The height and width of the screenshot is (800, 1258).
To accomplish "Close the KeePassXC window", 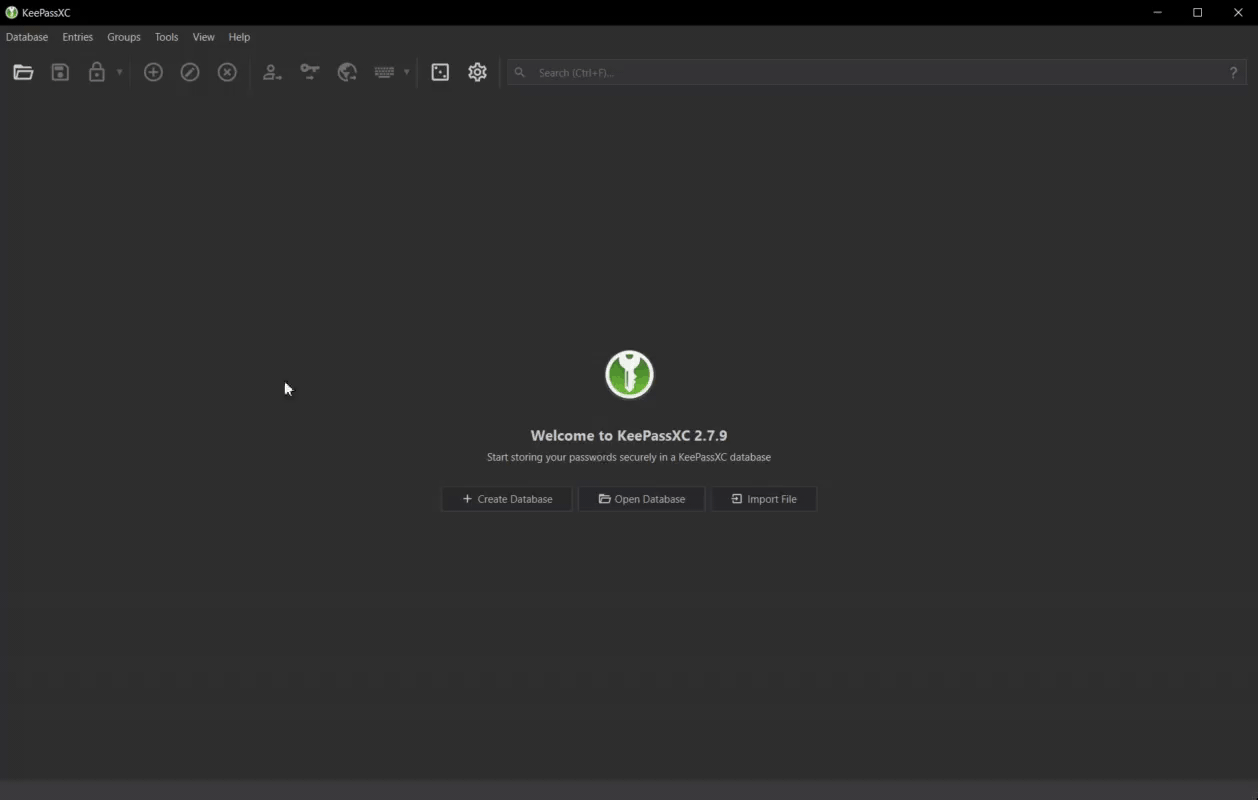I will [1238, 13].
